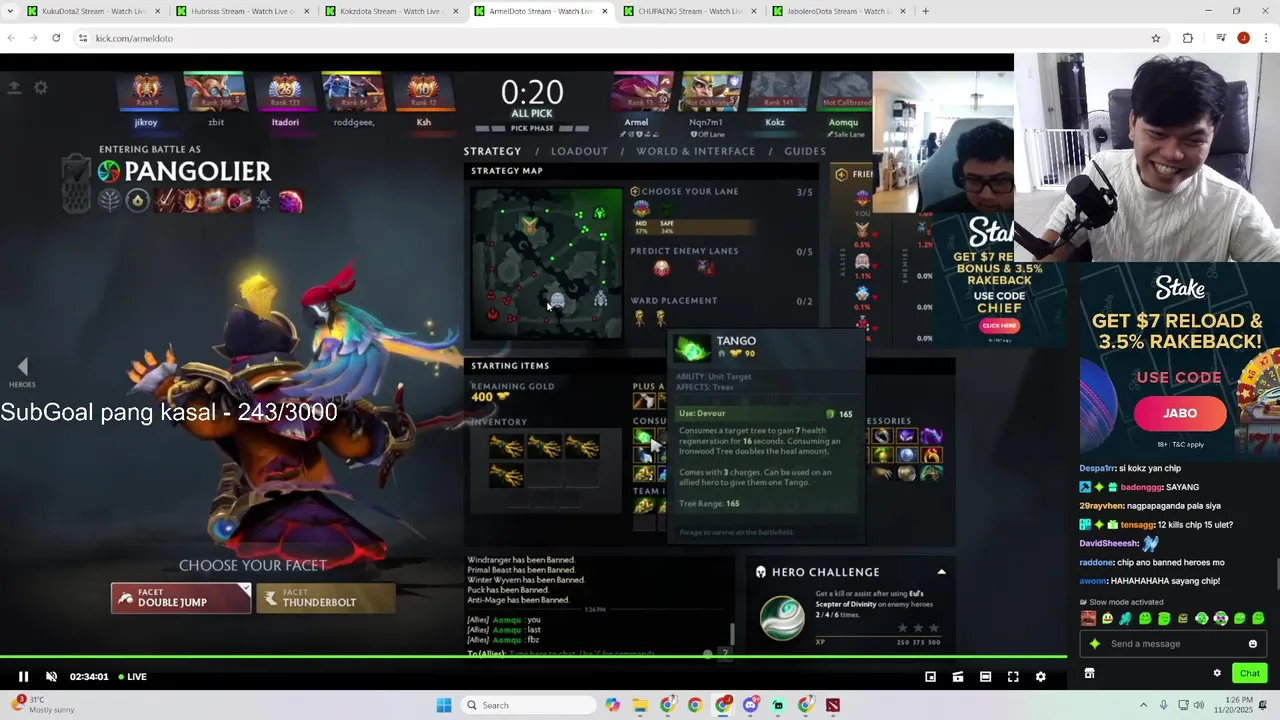The width and height of the screenshot is (1280, 720).
Task: Open microphone tray icon
Action: (x=1163, y=705)
